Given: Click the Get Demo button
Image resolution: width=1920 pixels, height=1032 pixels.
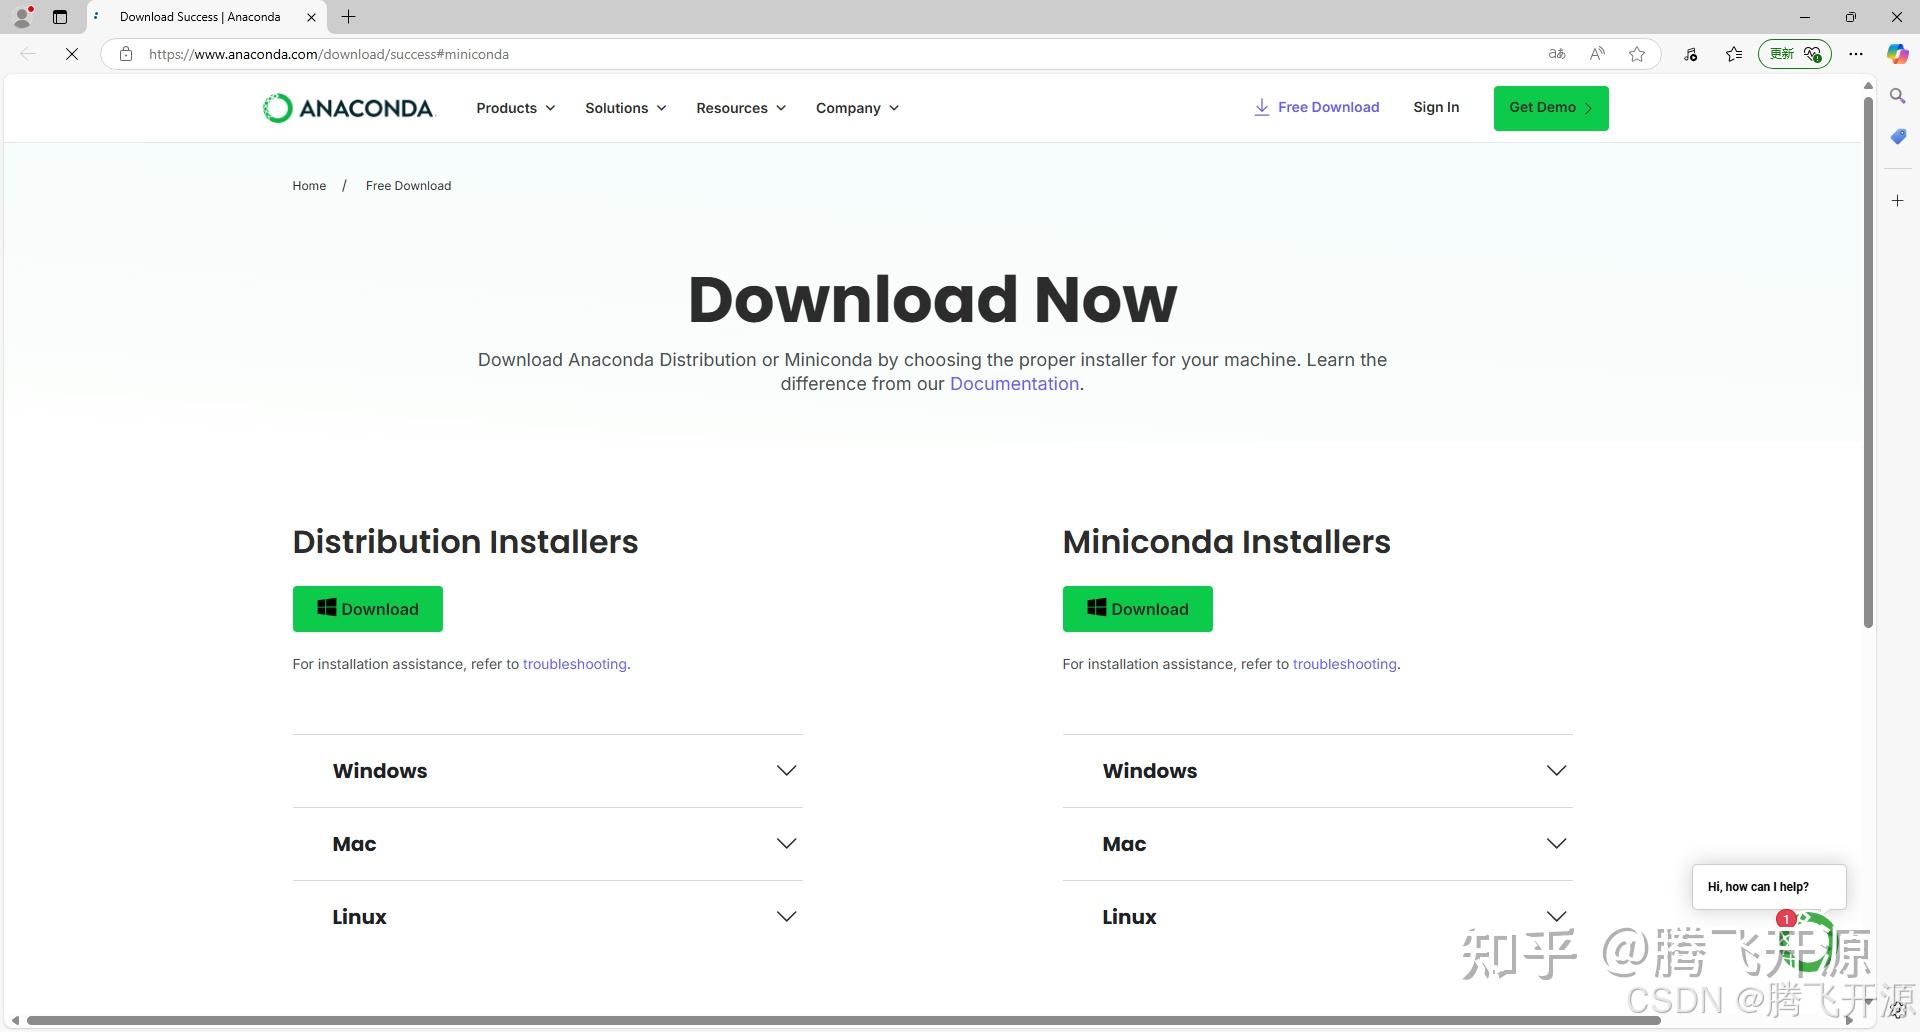Looking at the screenshot, I should (1551, 108).
